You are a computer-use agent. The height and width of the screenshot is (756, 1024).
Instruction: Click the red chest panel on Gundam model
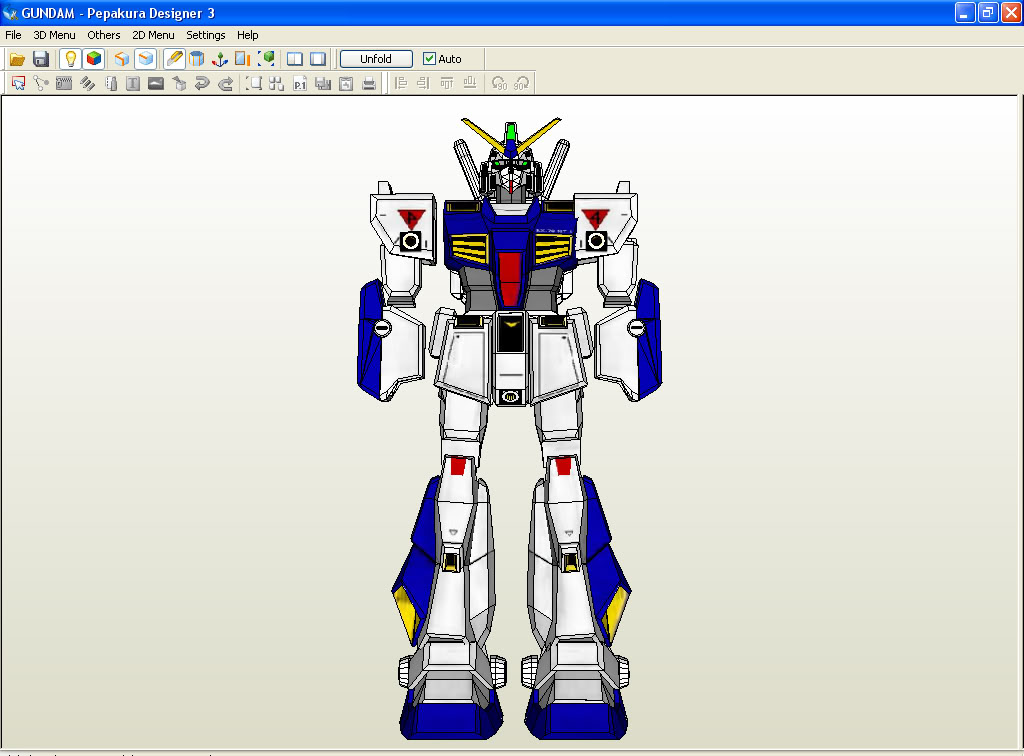click(x=510, y=279)
